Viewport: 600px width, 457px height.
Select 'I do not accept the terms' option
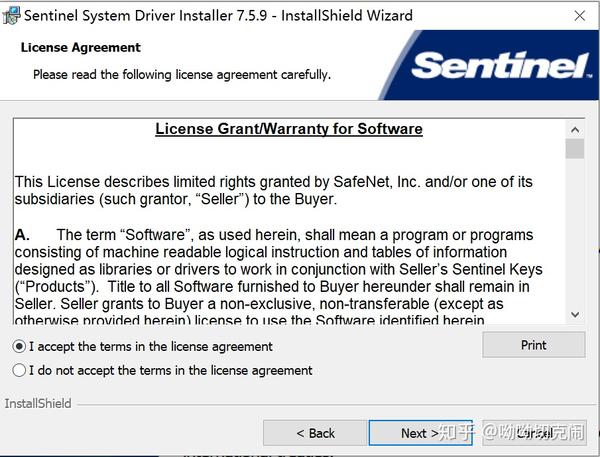[x=19, y=370]
